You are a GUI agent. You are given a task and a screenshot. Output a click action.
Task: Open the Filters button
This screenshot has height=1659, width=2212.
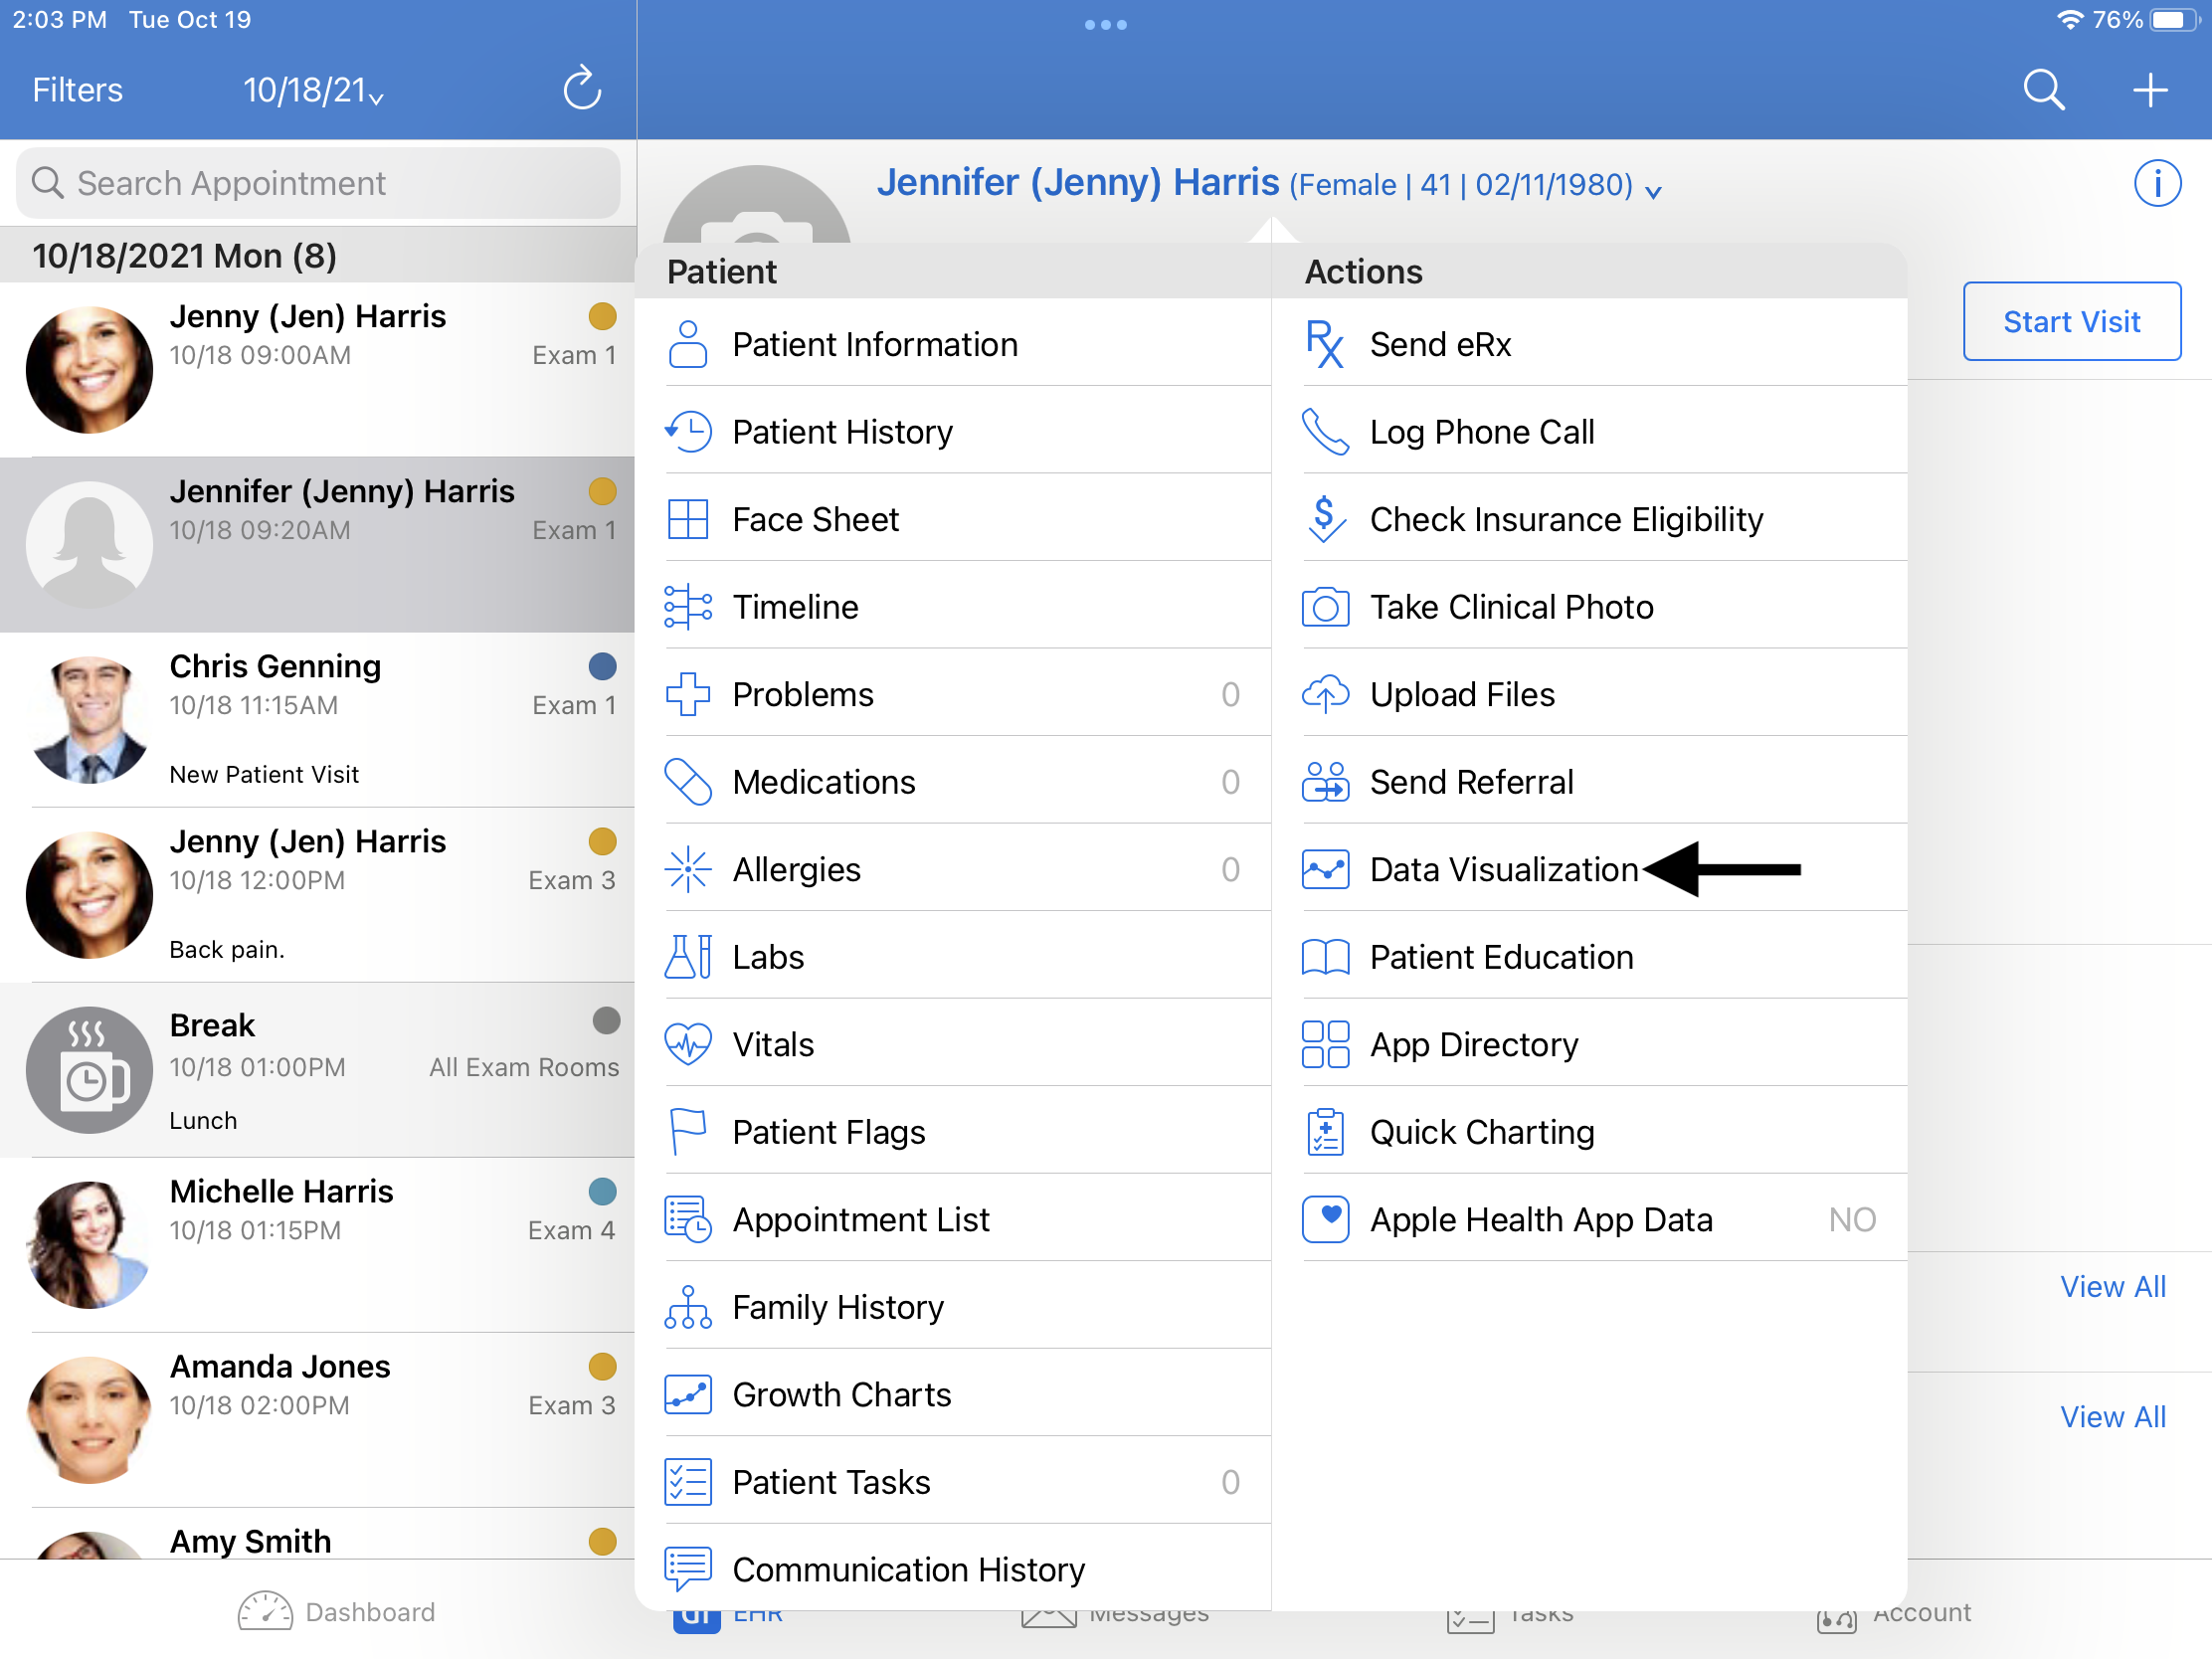coord(77,90)
